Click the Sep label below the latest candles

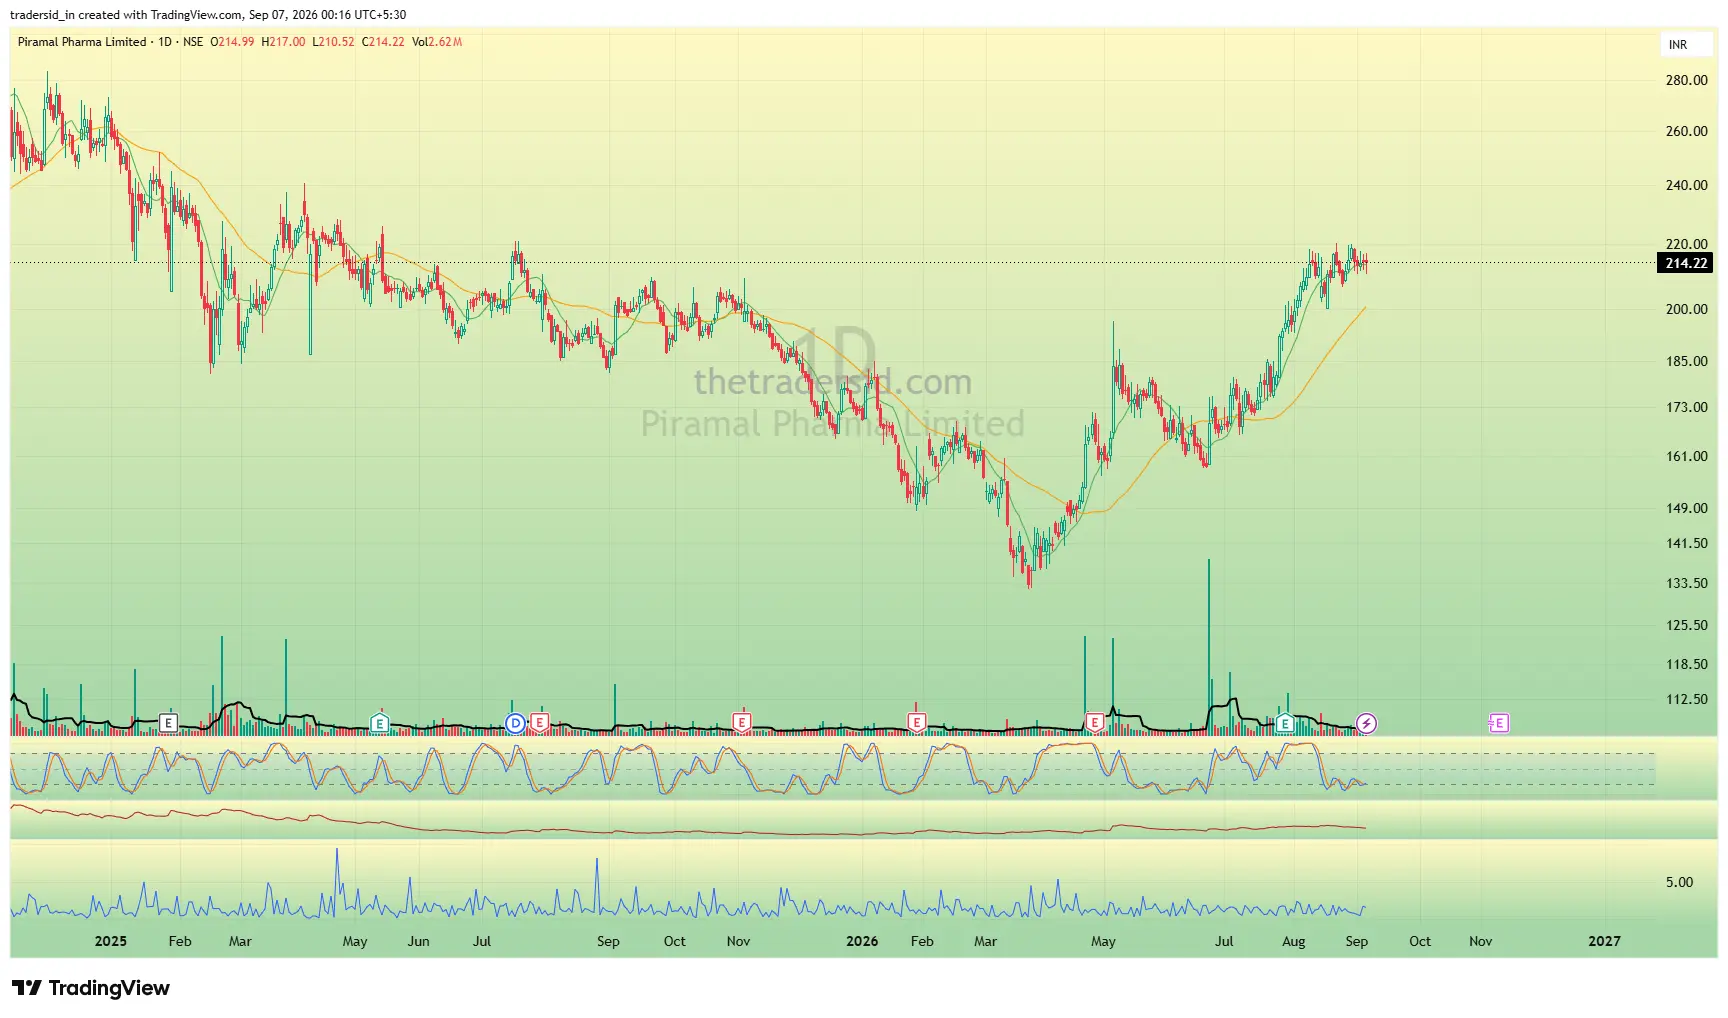click(1356, 941)
